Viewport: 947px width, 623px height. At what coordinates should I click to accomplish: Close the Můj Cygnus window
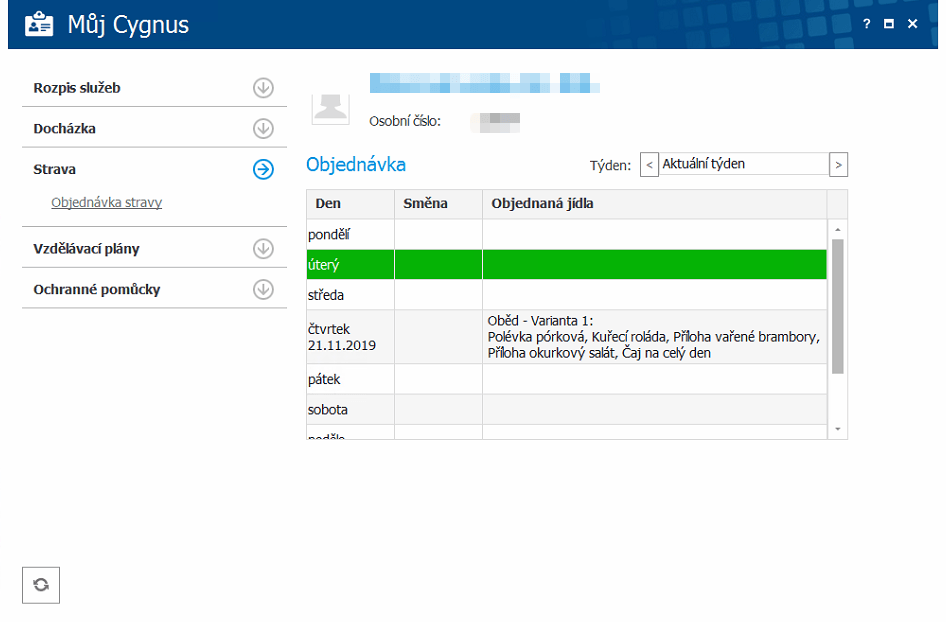click(913, 24)
